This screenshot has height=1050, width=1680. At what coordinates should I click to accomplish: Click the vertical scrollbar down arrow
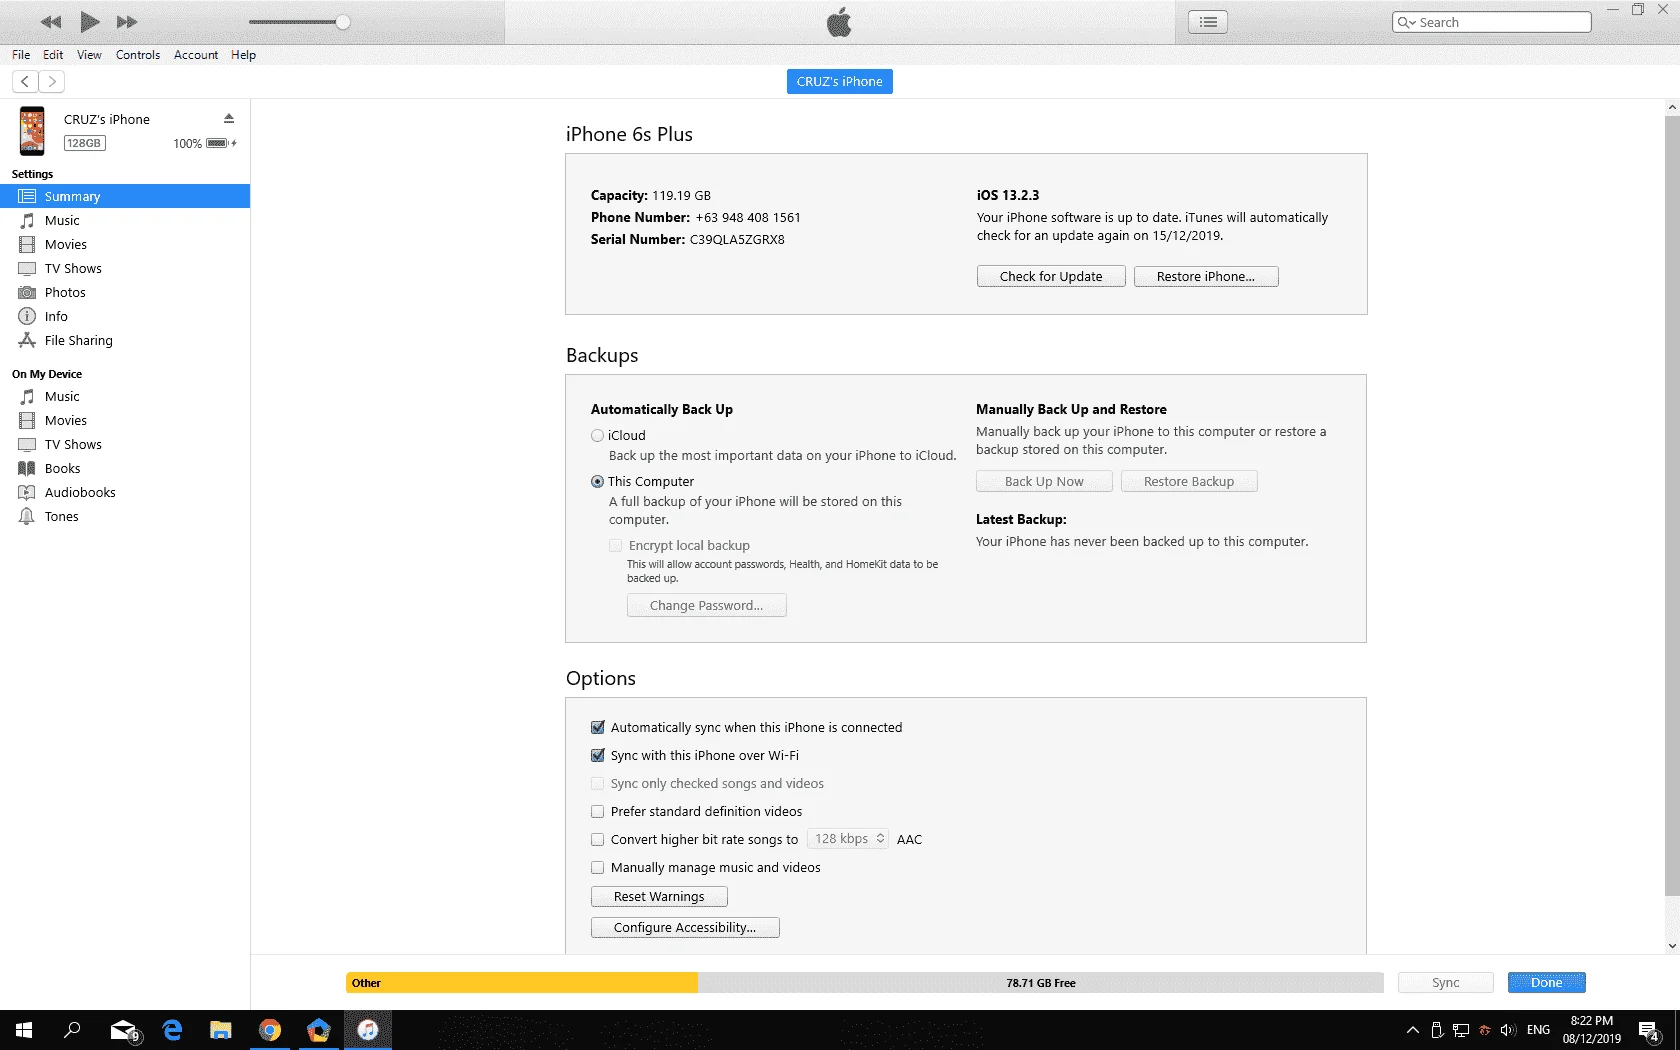[1672, 946]
